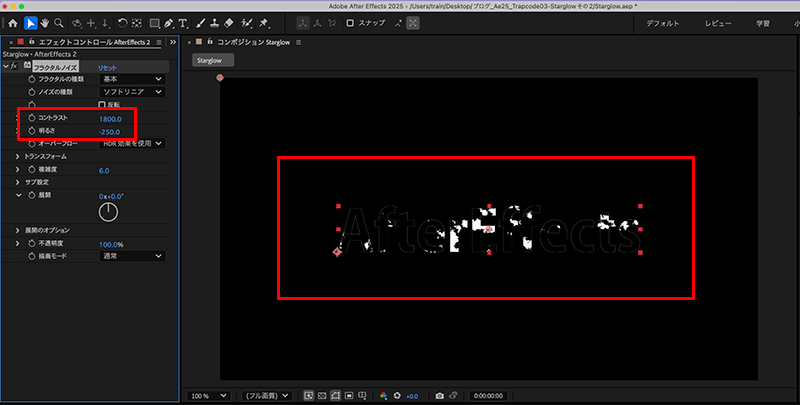Screen dimensions: 800x405
Task: Toggle stopwatch for 複雑度
Action: [x=32, y=169]
